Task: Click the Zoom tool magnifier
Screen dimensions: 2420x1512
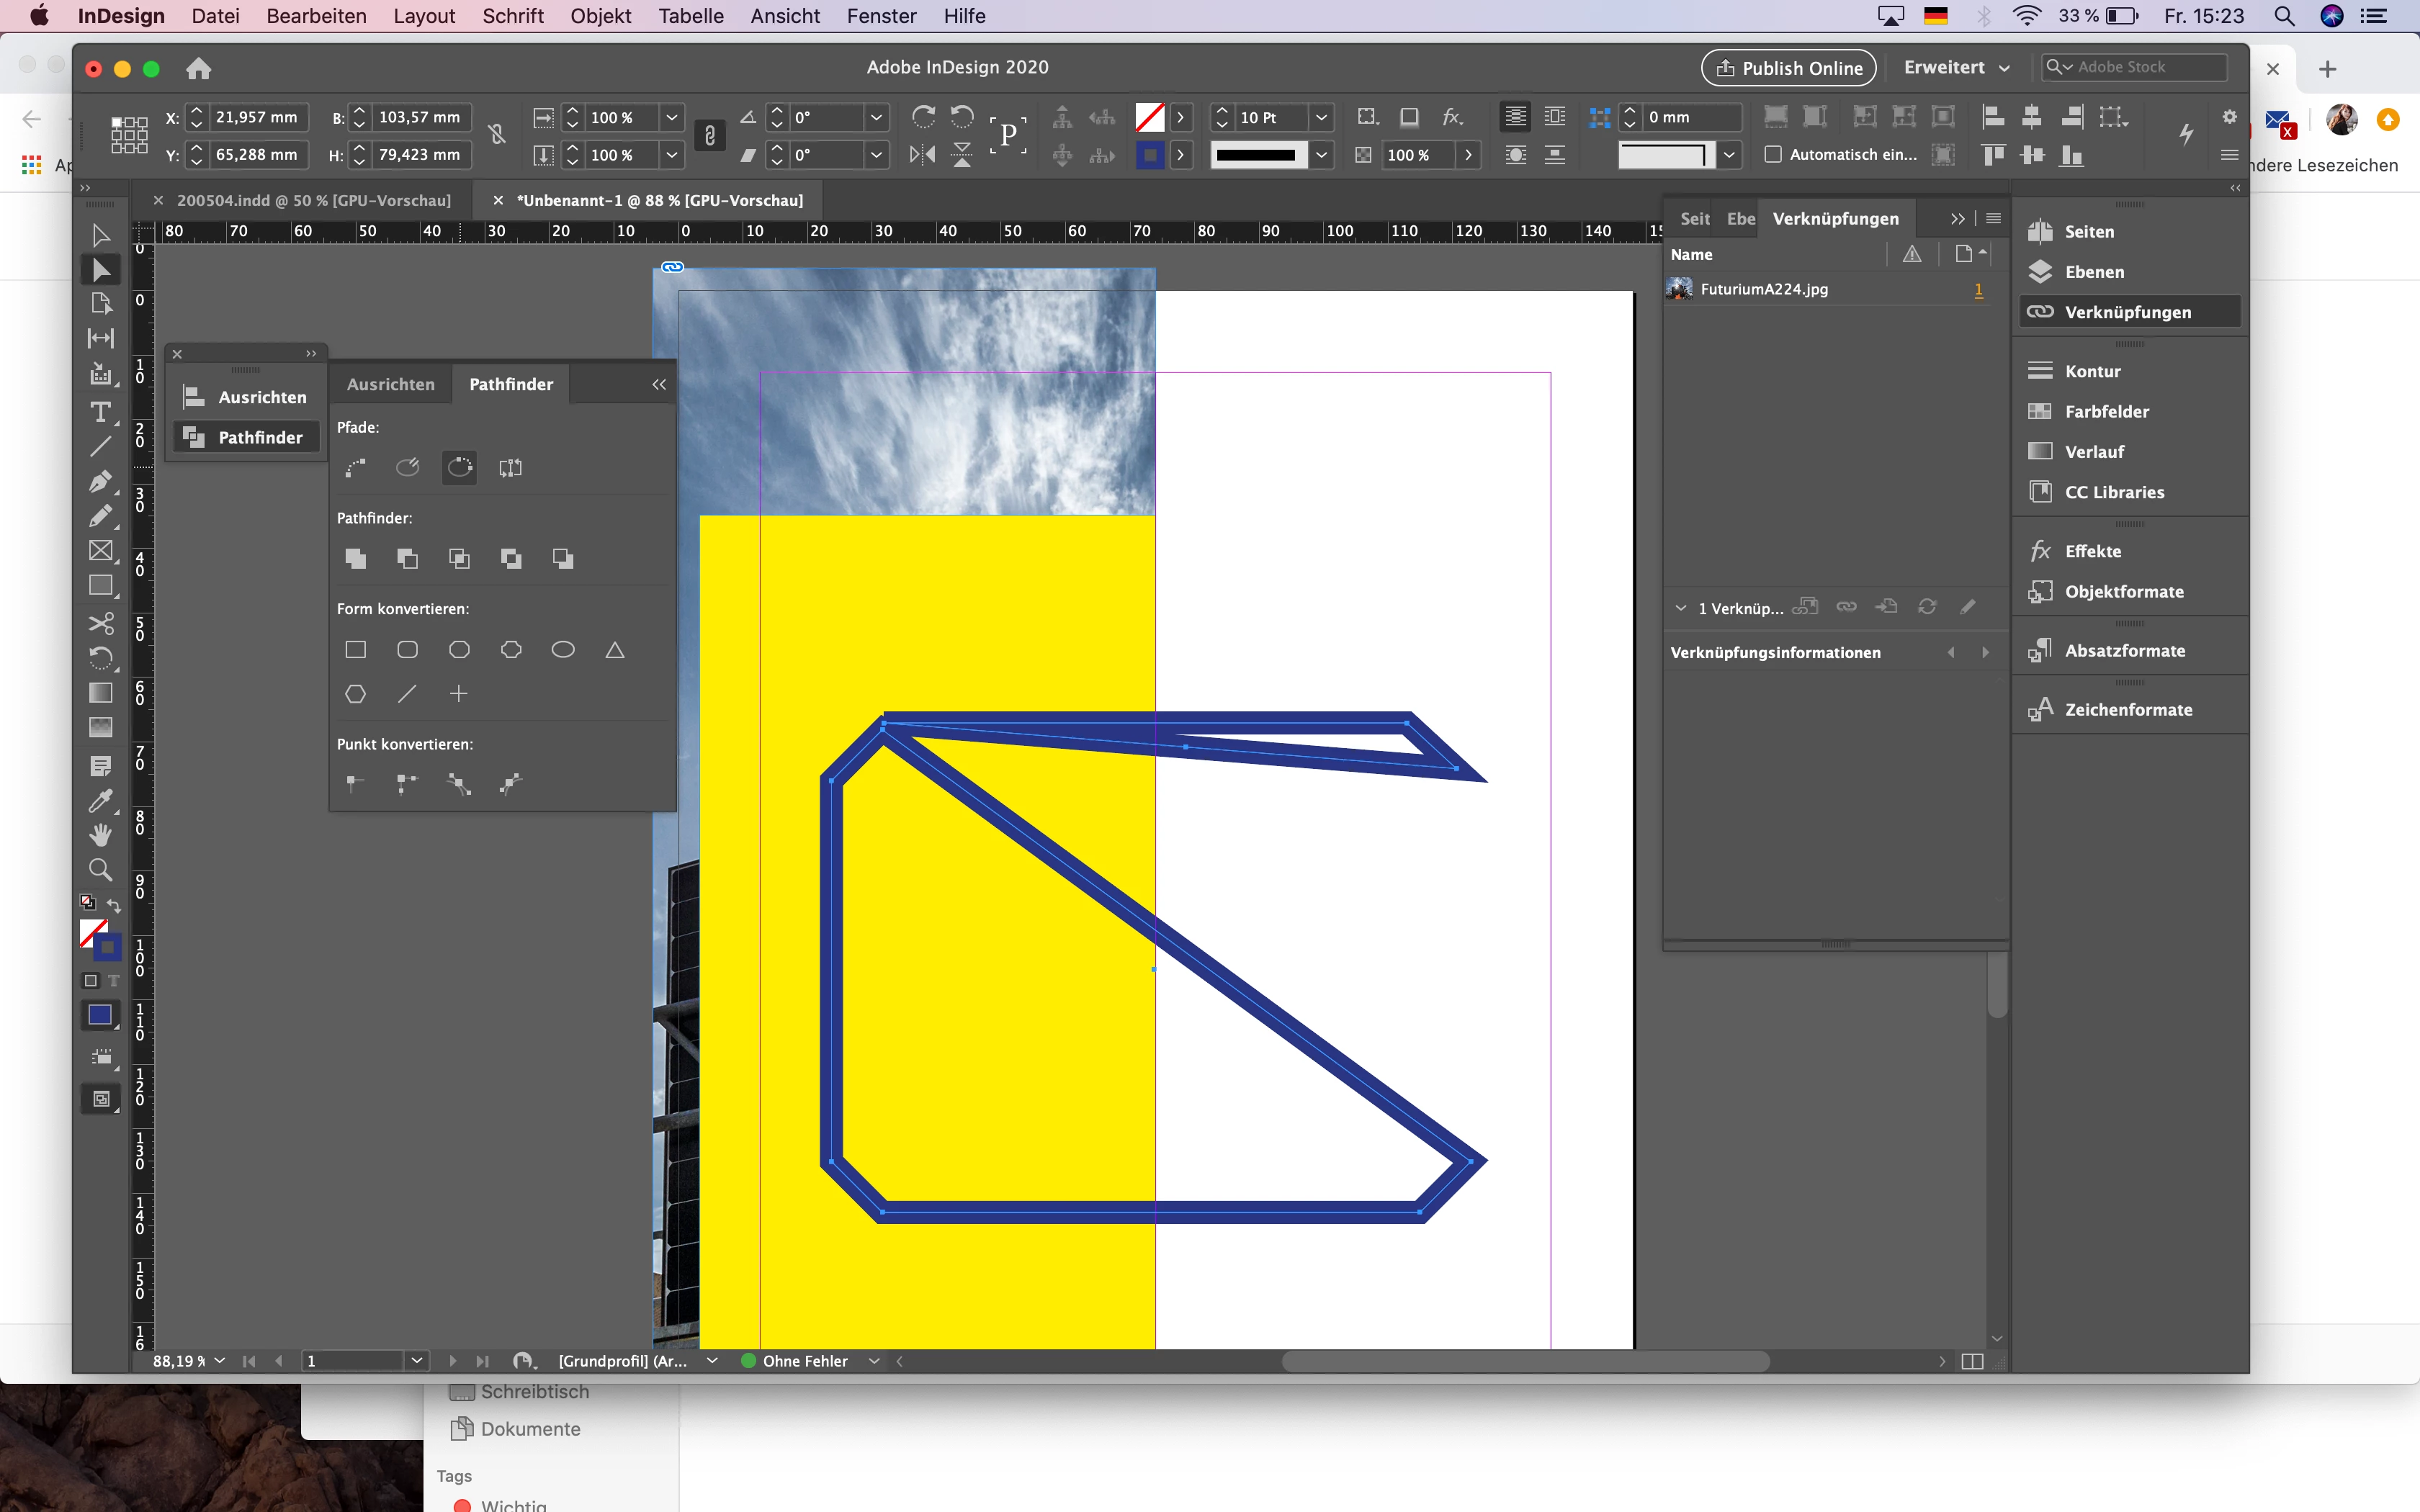Action: coord(100,869)
